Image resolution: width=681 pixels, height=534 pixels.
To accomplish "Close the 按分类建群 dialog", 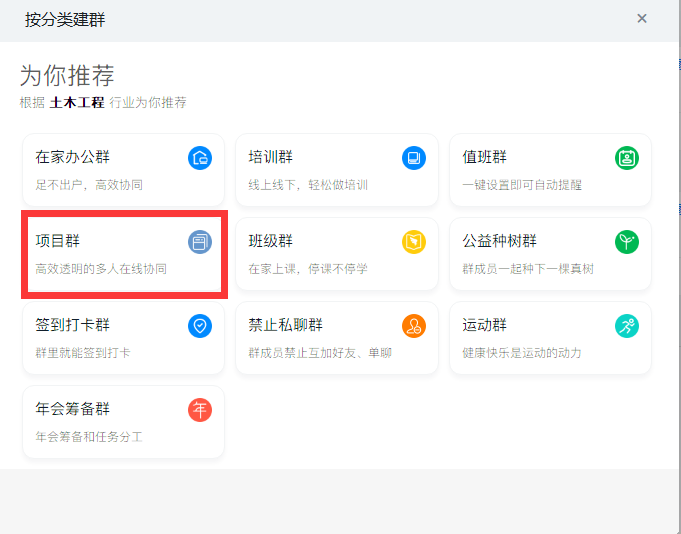I will coord(641,18).
